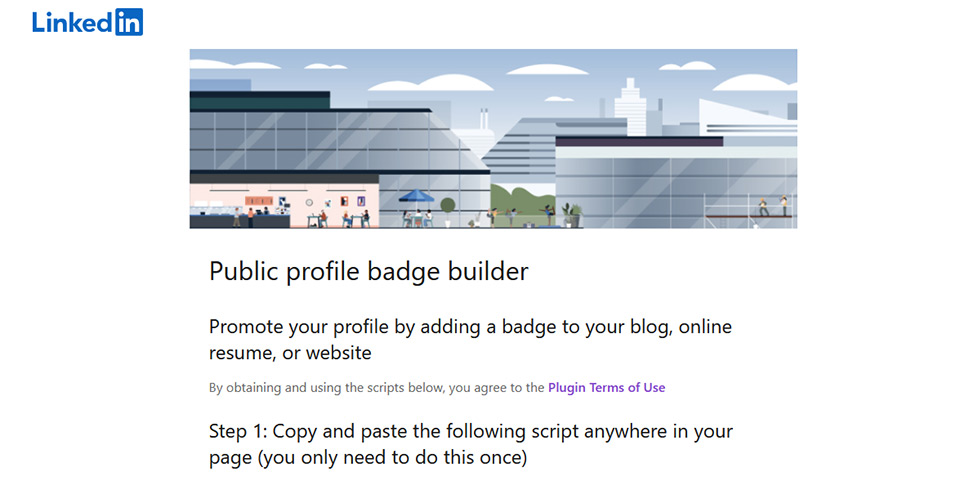Click the 'By obtaining and using the scripts' text
Viewport: 969px width, 485px height.
(377, 387)
